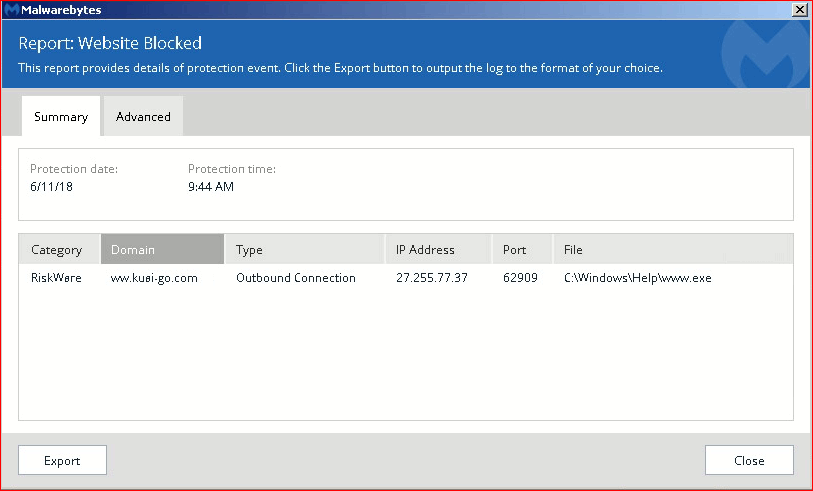Export the protection report
Image resolution: width=813 pixels, height=491 pixels.
click(x=62, y=460)
